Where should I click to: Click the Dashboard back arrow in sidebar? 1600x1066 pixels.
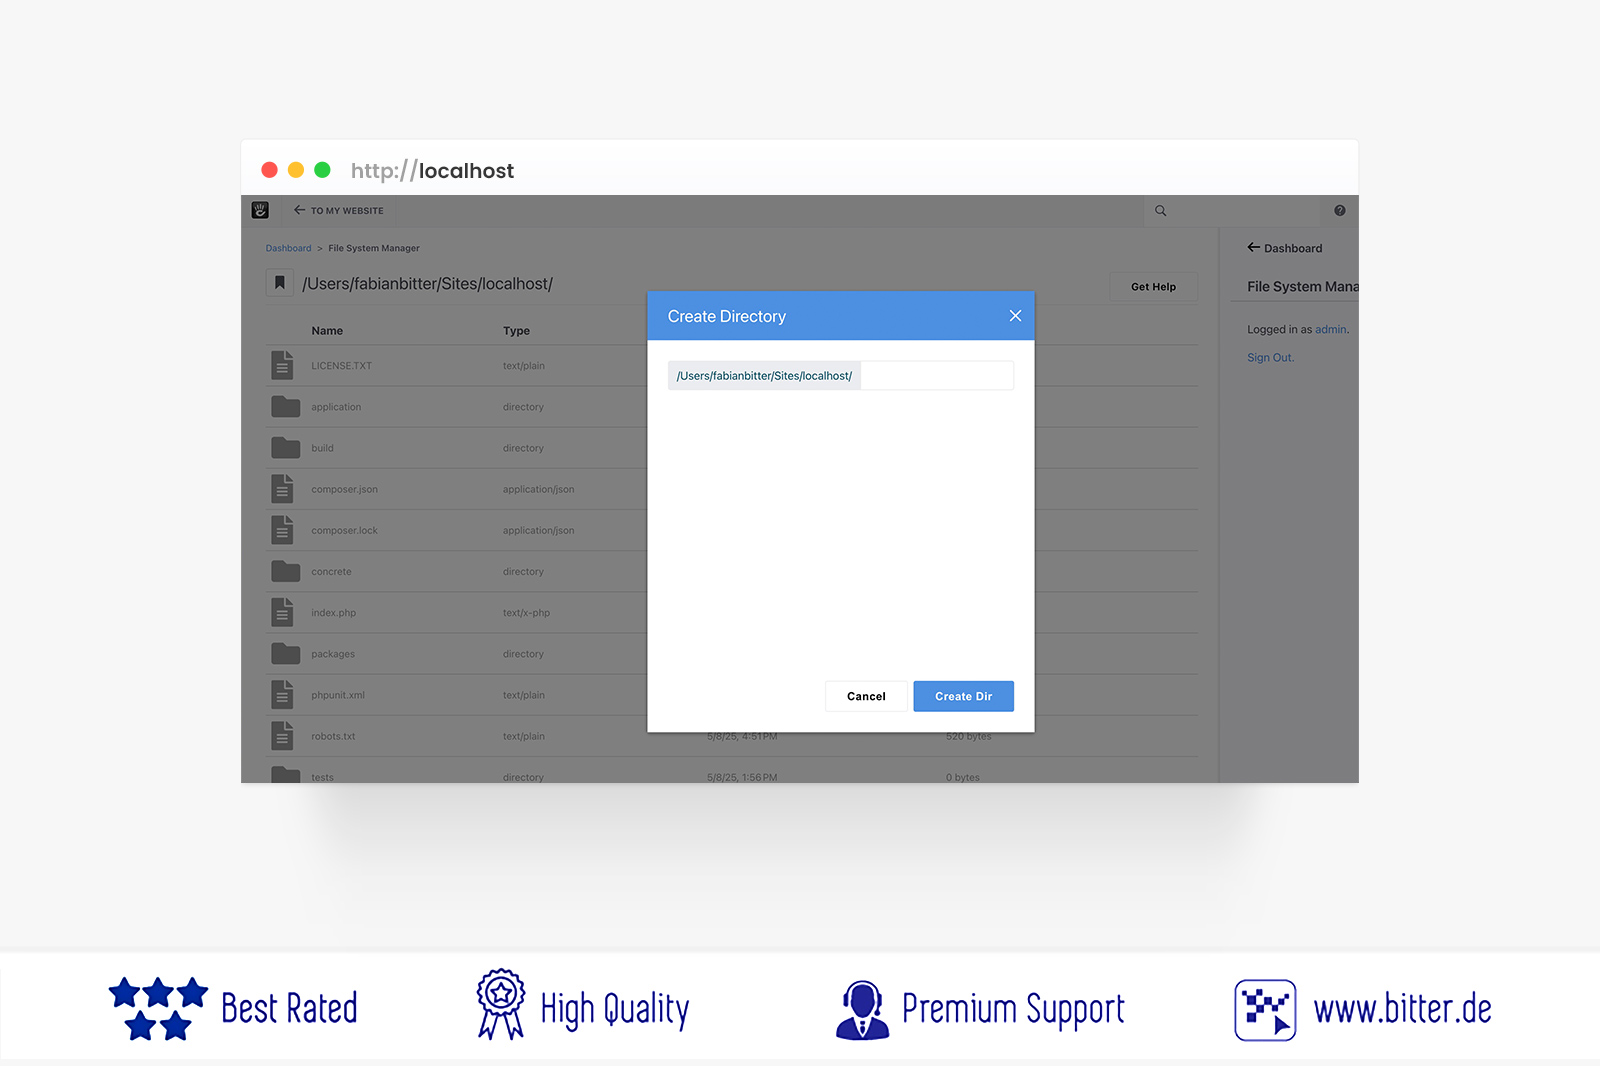[1253, 247]
